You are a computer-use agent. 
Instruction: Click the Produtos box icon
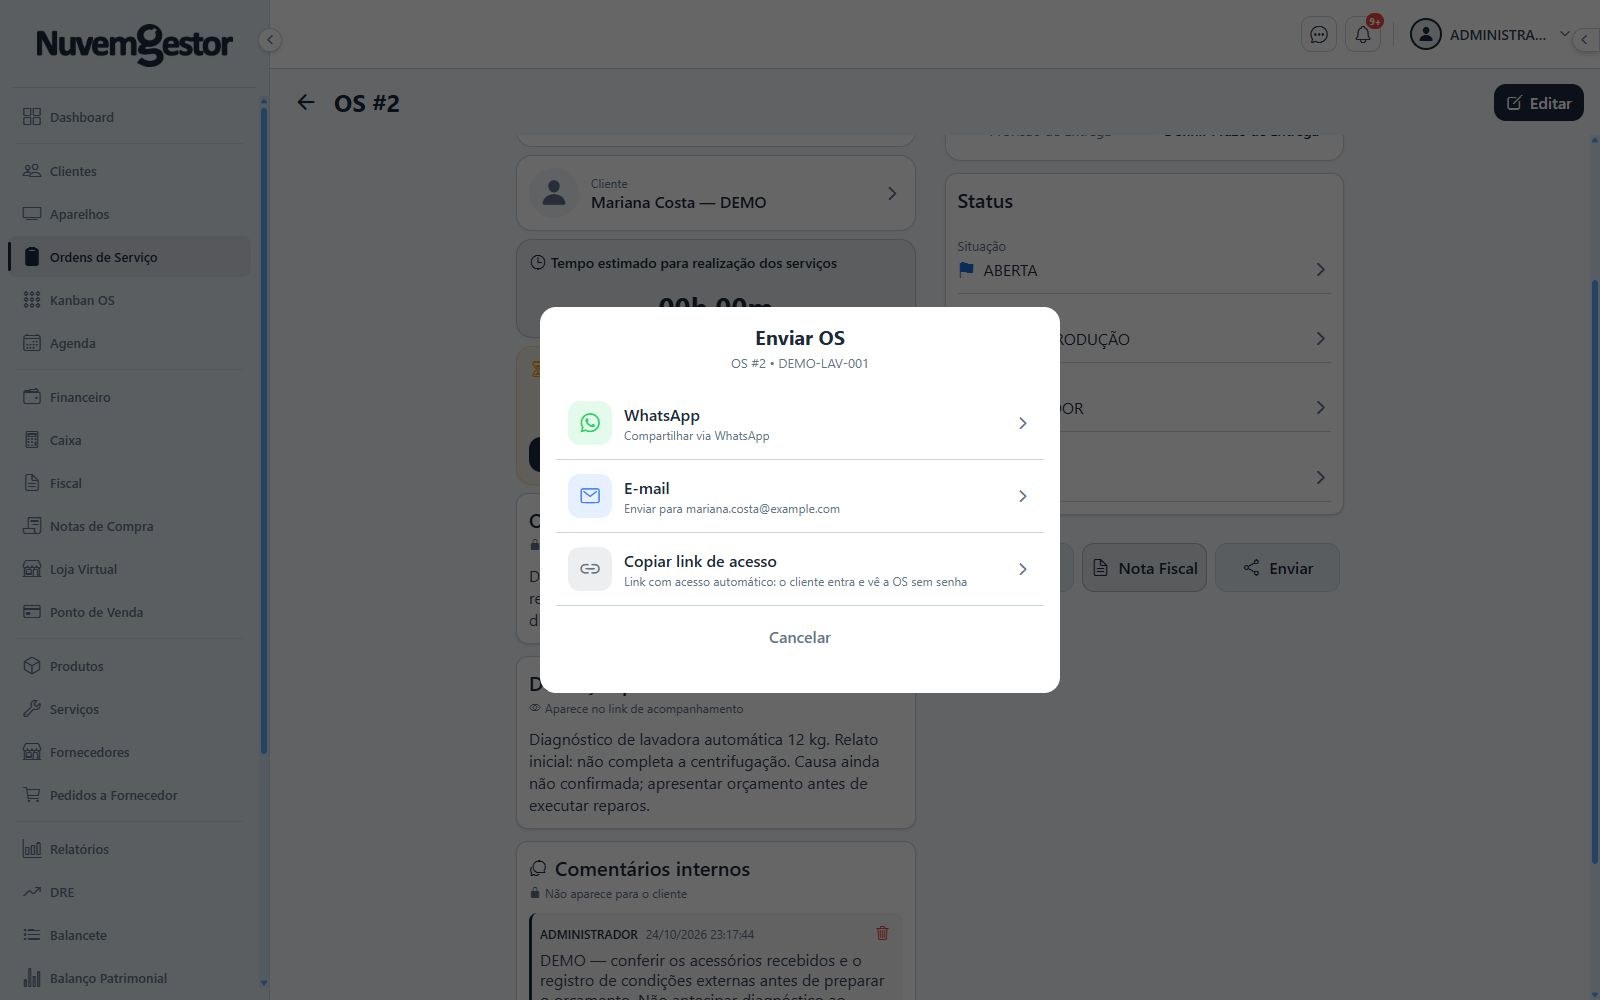pyautogui.click(x=32, y=666)
